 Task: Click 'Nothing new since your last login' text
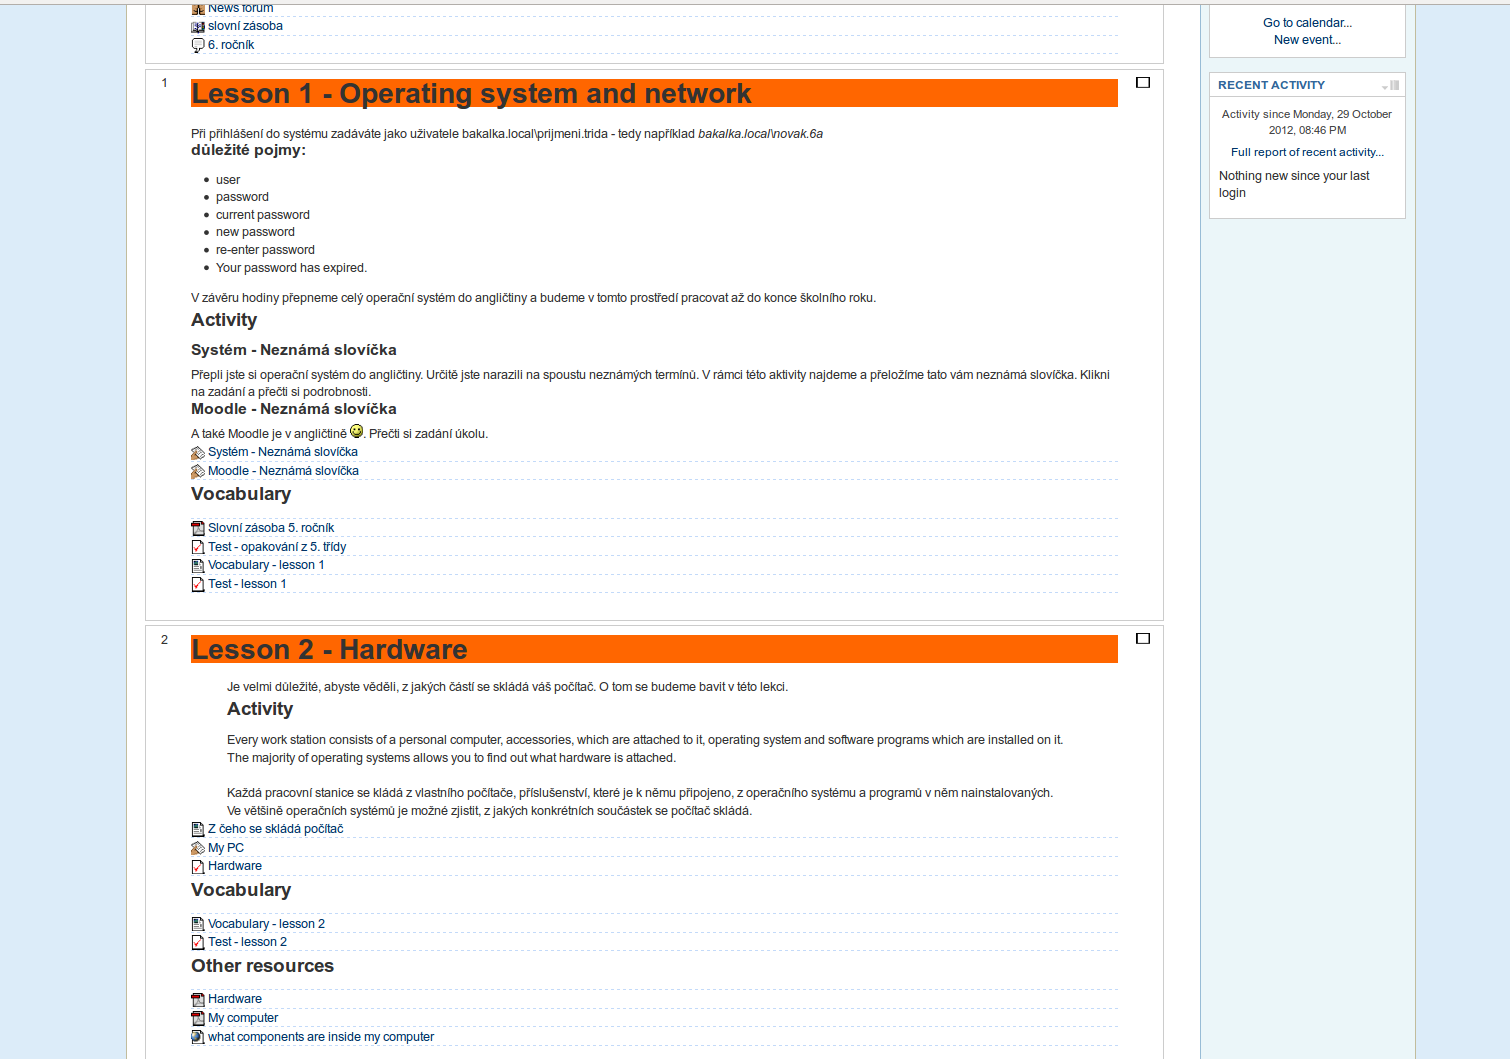(1294, 185)
